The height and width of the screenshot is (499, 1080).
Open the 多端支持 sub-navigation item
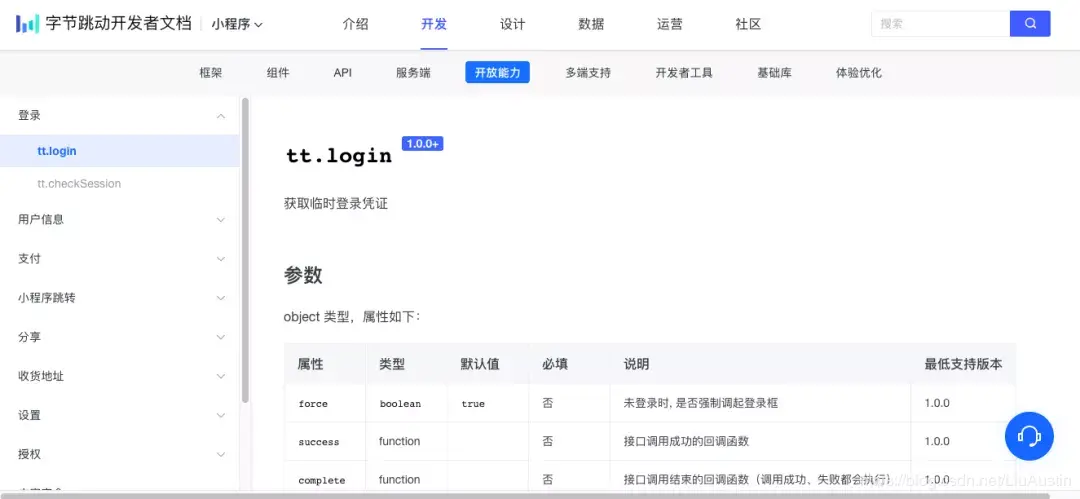pos(588,72)
